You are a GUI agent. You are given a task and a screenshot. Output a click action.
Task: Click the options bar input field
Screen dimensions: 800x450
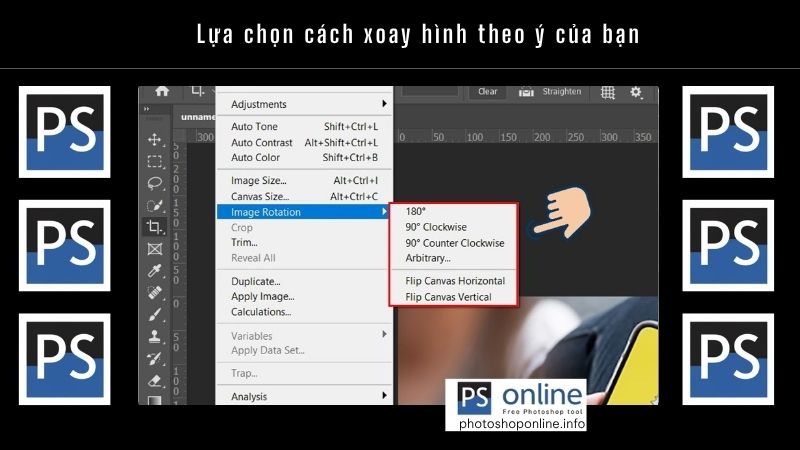(x=430, y=92)
